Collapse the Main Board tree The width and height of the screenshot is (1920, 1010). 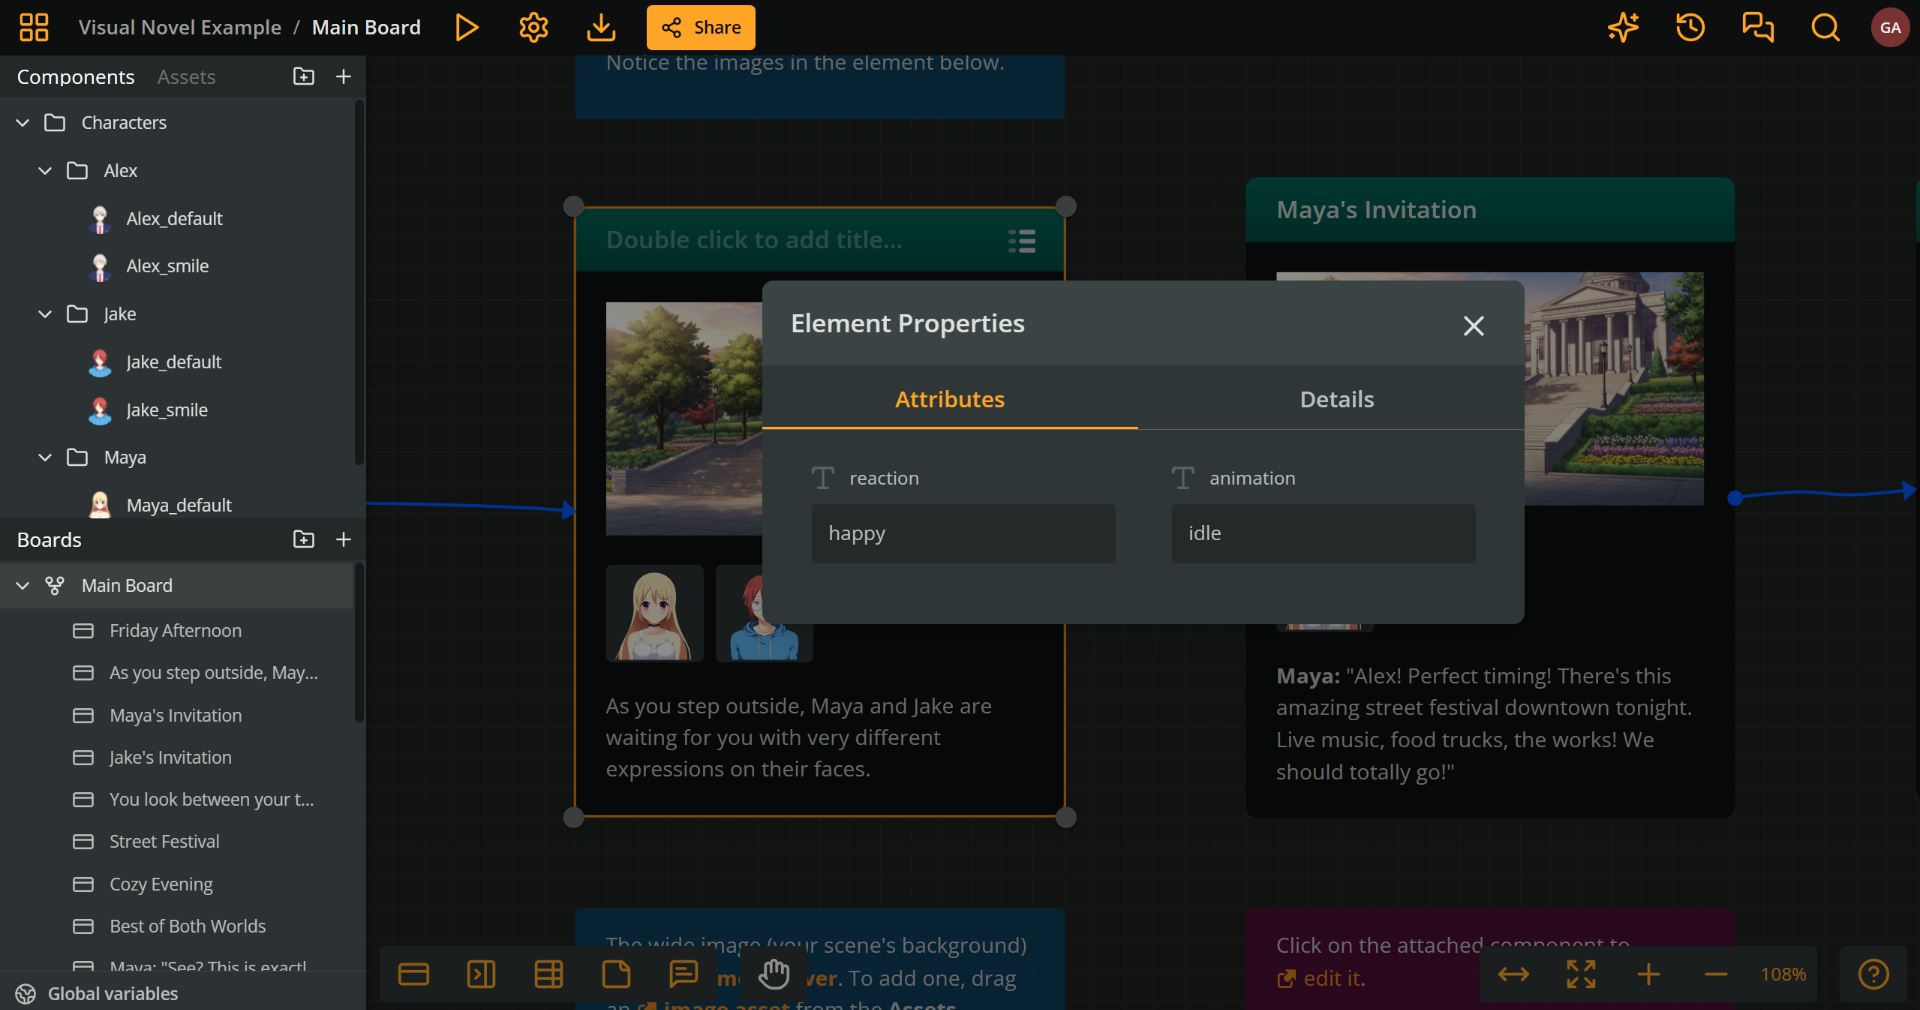click(x=21, y=586)
